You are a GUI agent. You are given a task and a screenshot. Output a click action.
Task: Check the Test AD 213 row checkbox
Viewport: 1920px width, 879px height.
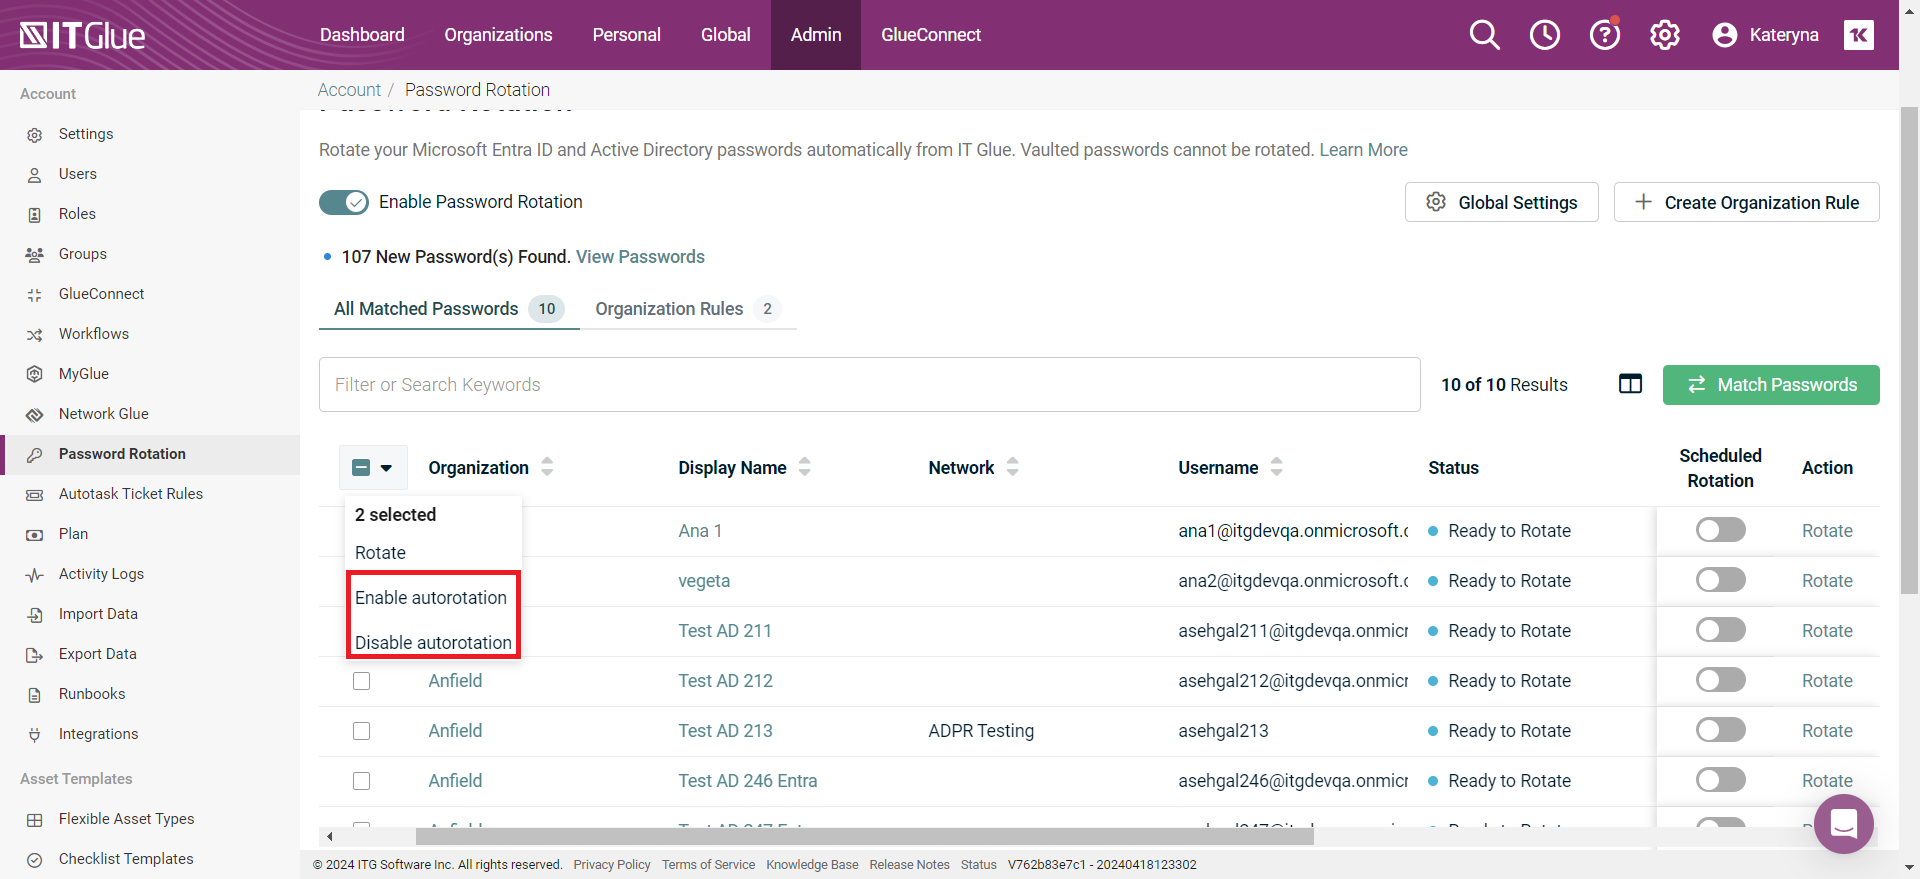[361, 731]
